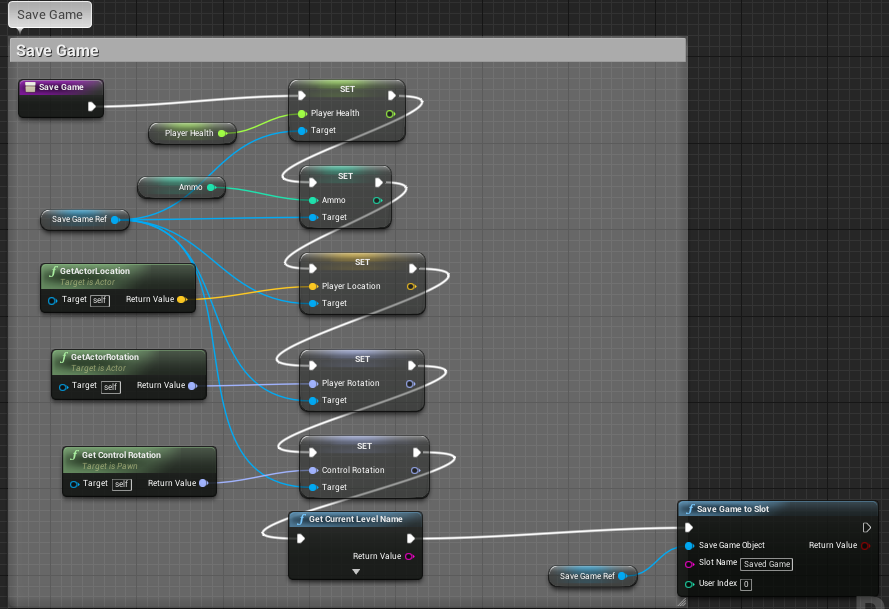Click the Save Game comment bubble label
The image size is (889, 609).
50,15
